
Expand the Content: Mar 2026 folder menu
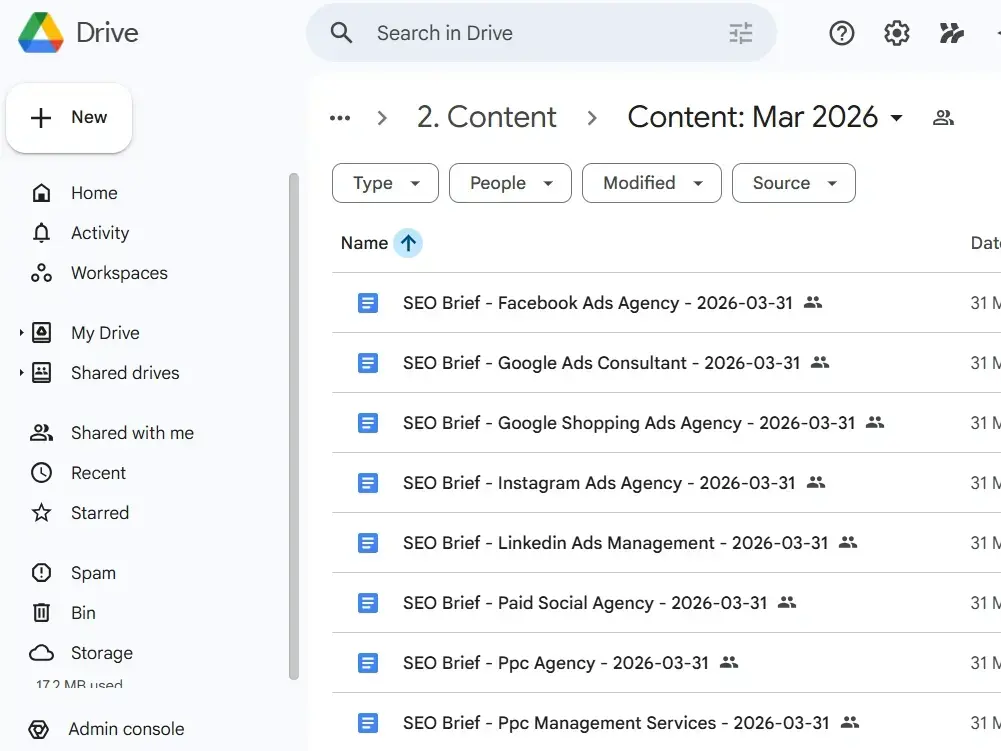coord(894,117)
